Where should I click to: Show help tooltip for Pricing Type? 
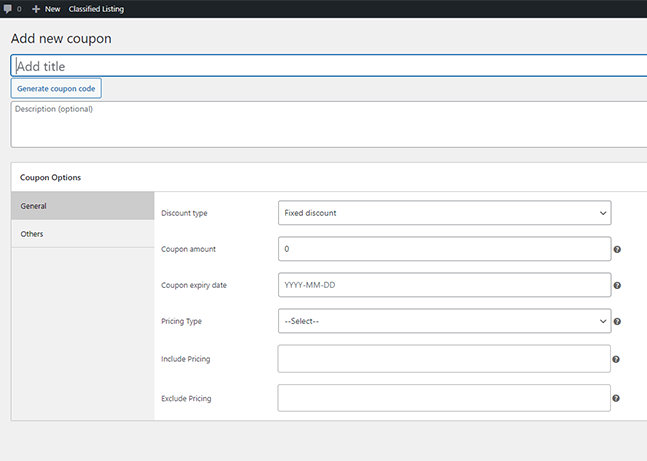617,322
